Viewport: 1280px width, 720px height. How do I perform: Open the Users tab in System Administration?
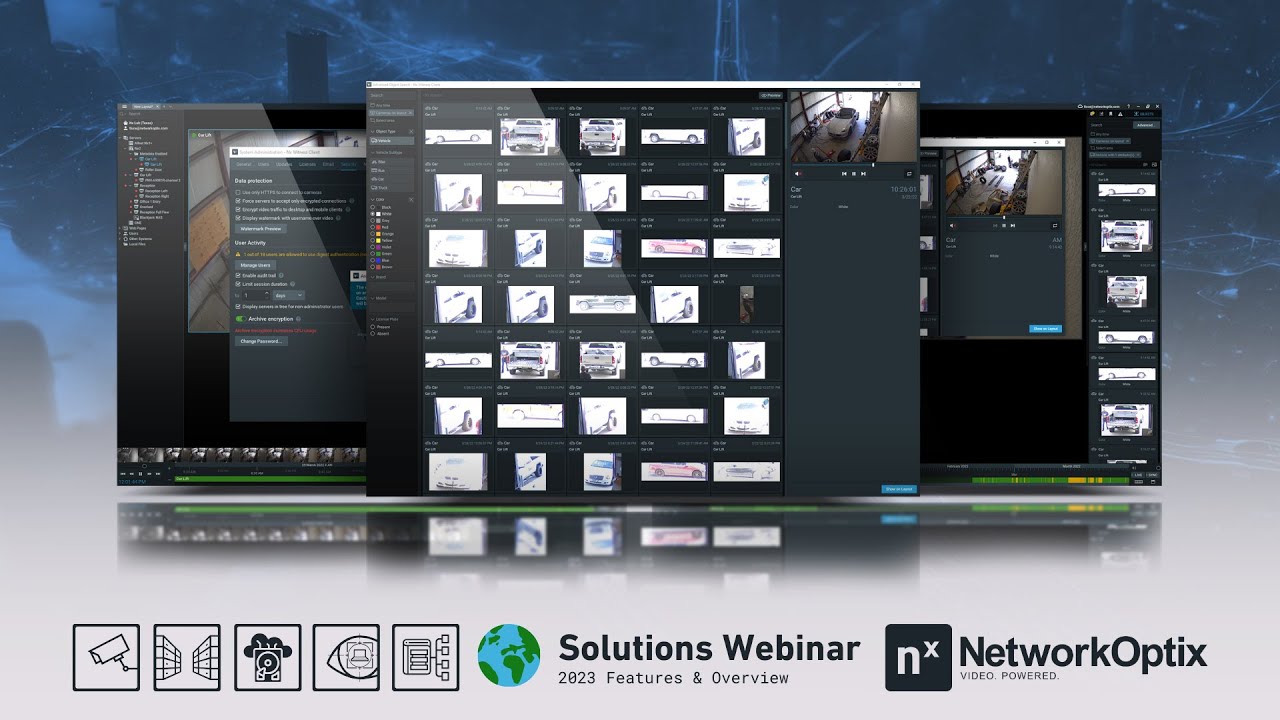[263, 164]
